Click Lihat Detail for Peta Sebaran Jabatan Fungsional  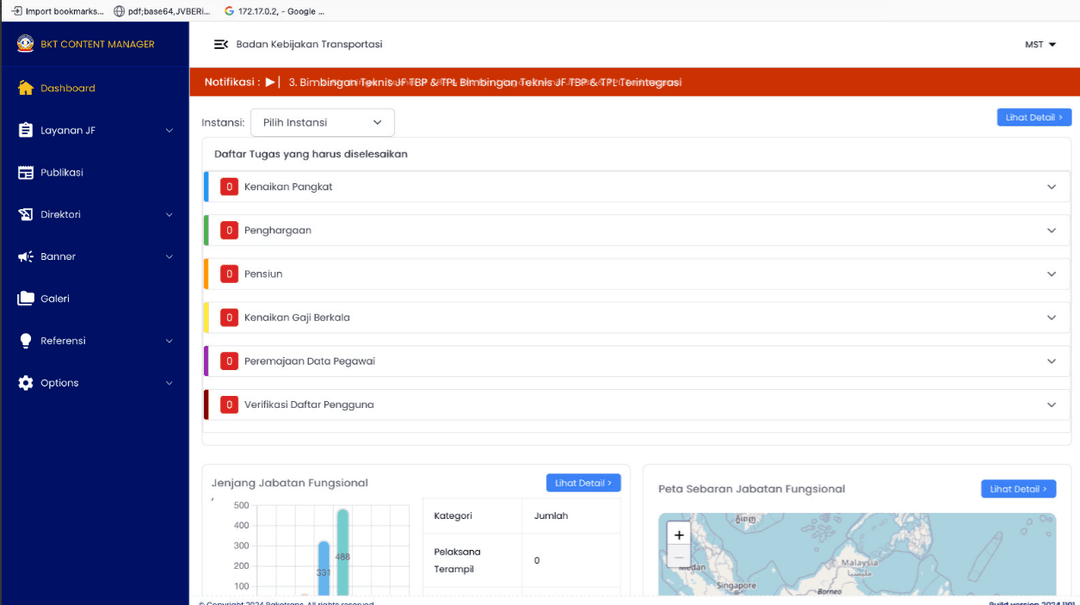[x=1018, y=489]
